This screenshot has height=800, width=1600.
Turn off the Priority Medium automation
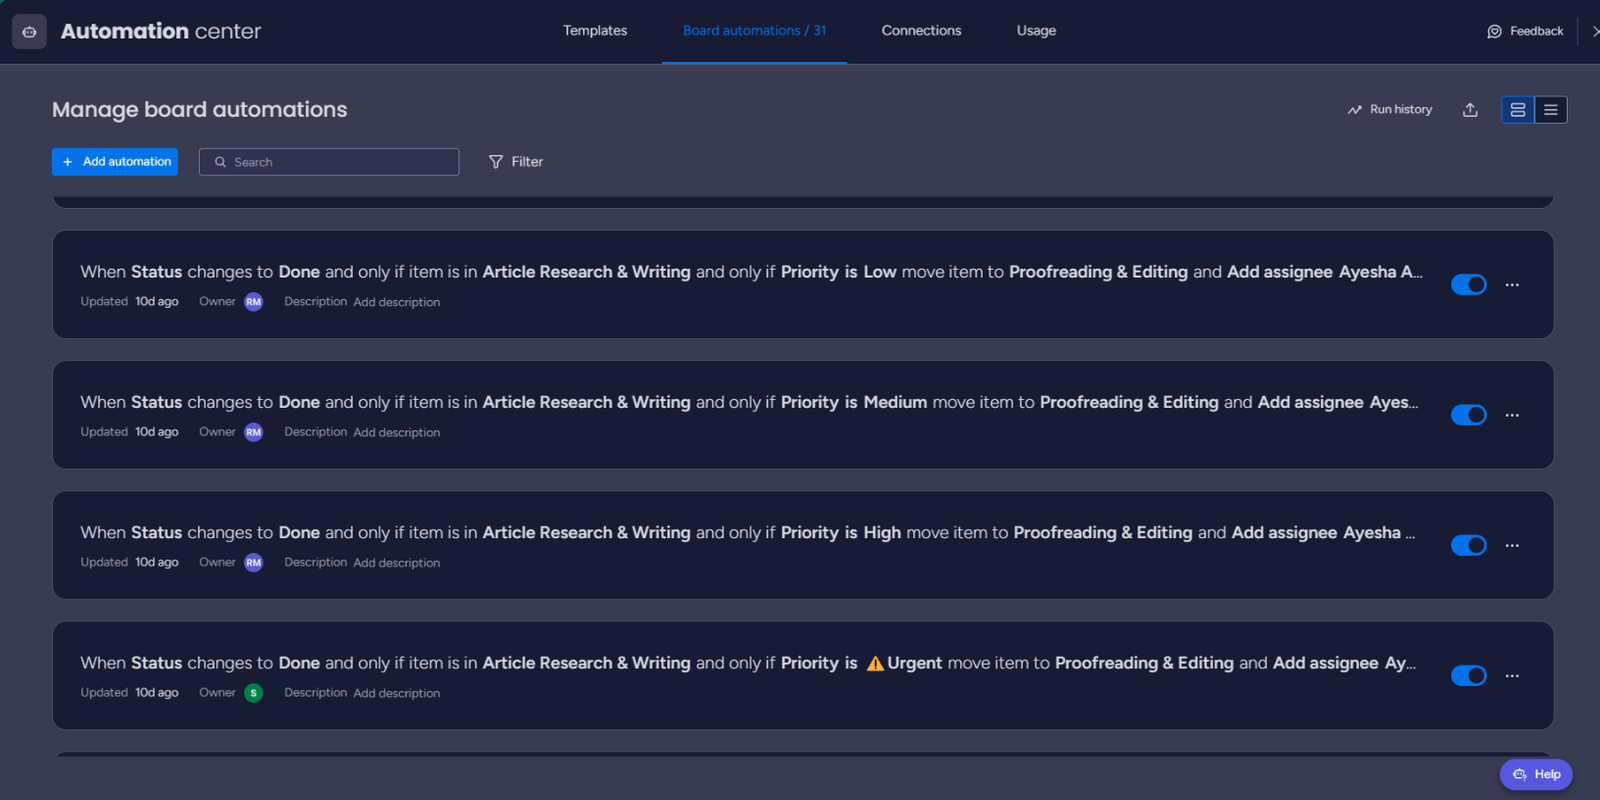tap(1468, 415)
